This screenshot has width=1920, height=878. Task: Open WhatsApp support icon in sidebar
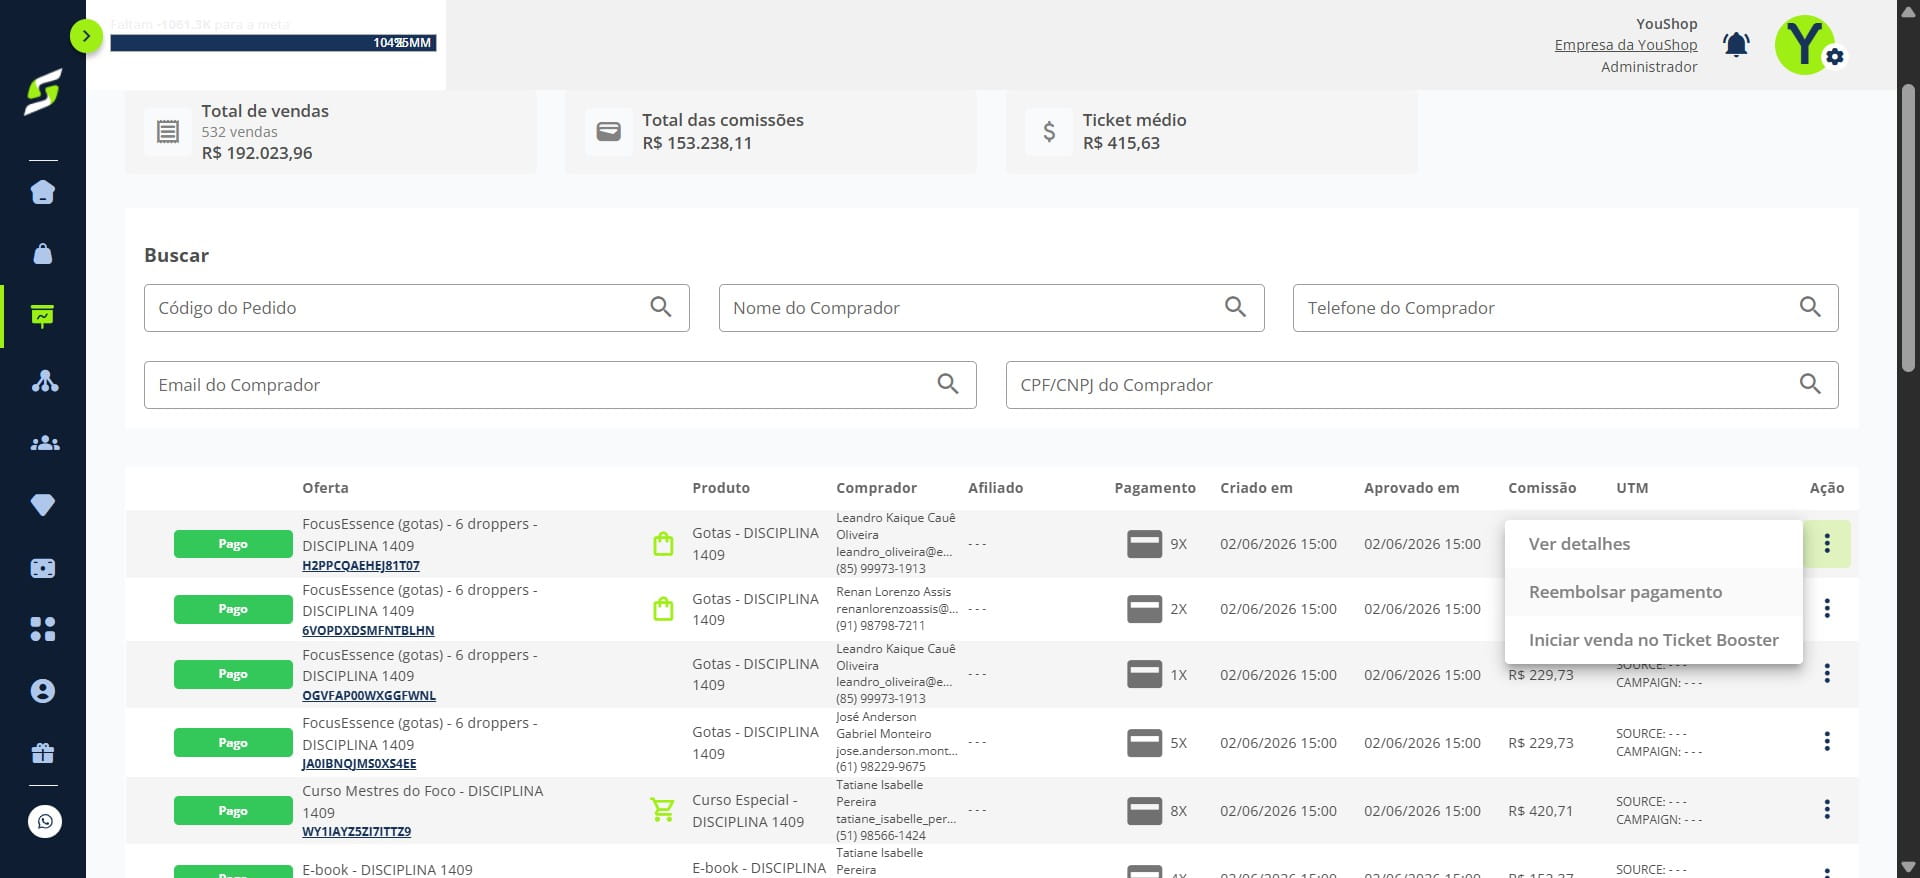(45, 822)
